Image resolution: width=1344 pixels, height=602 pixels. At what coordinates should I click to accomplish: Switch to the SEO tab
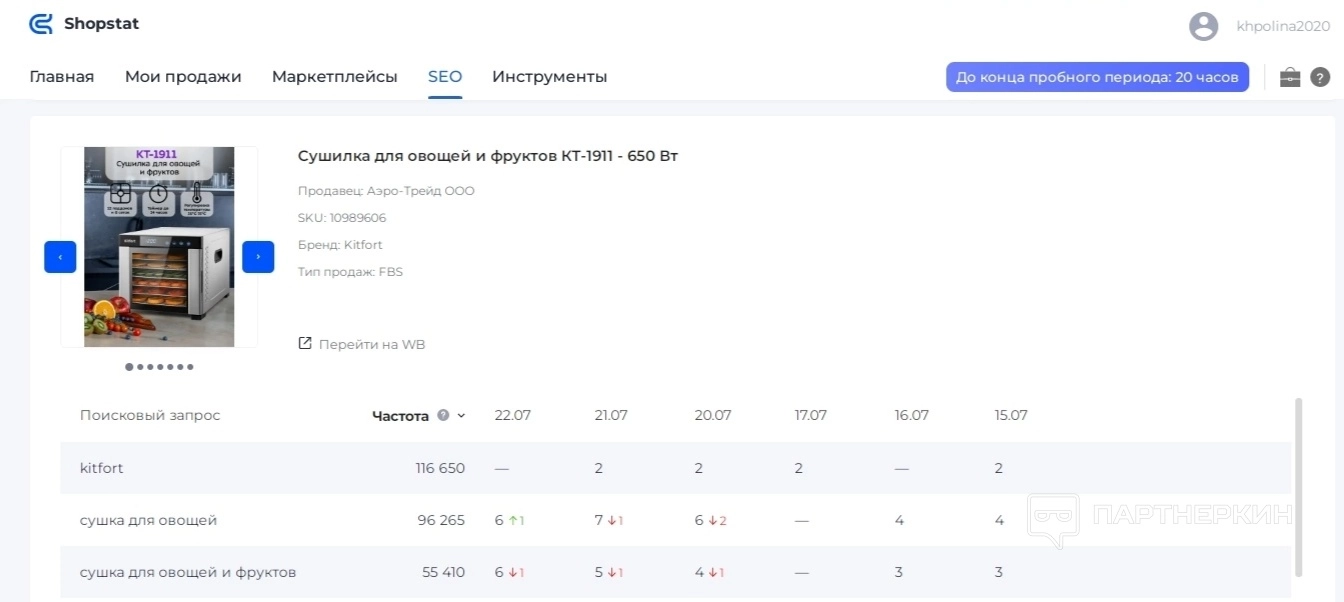pos(445,77)
